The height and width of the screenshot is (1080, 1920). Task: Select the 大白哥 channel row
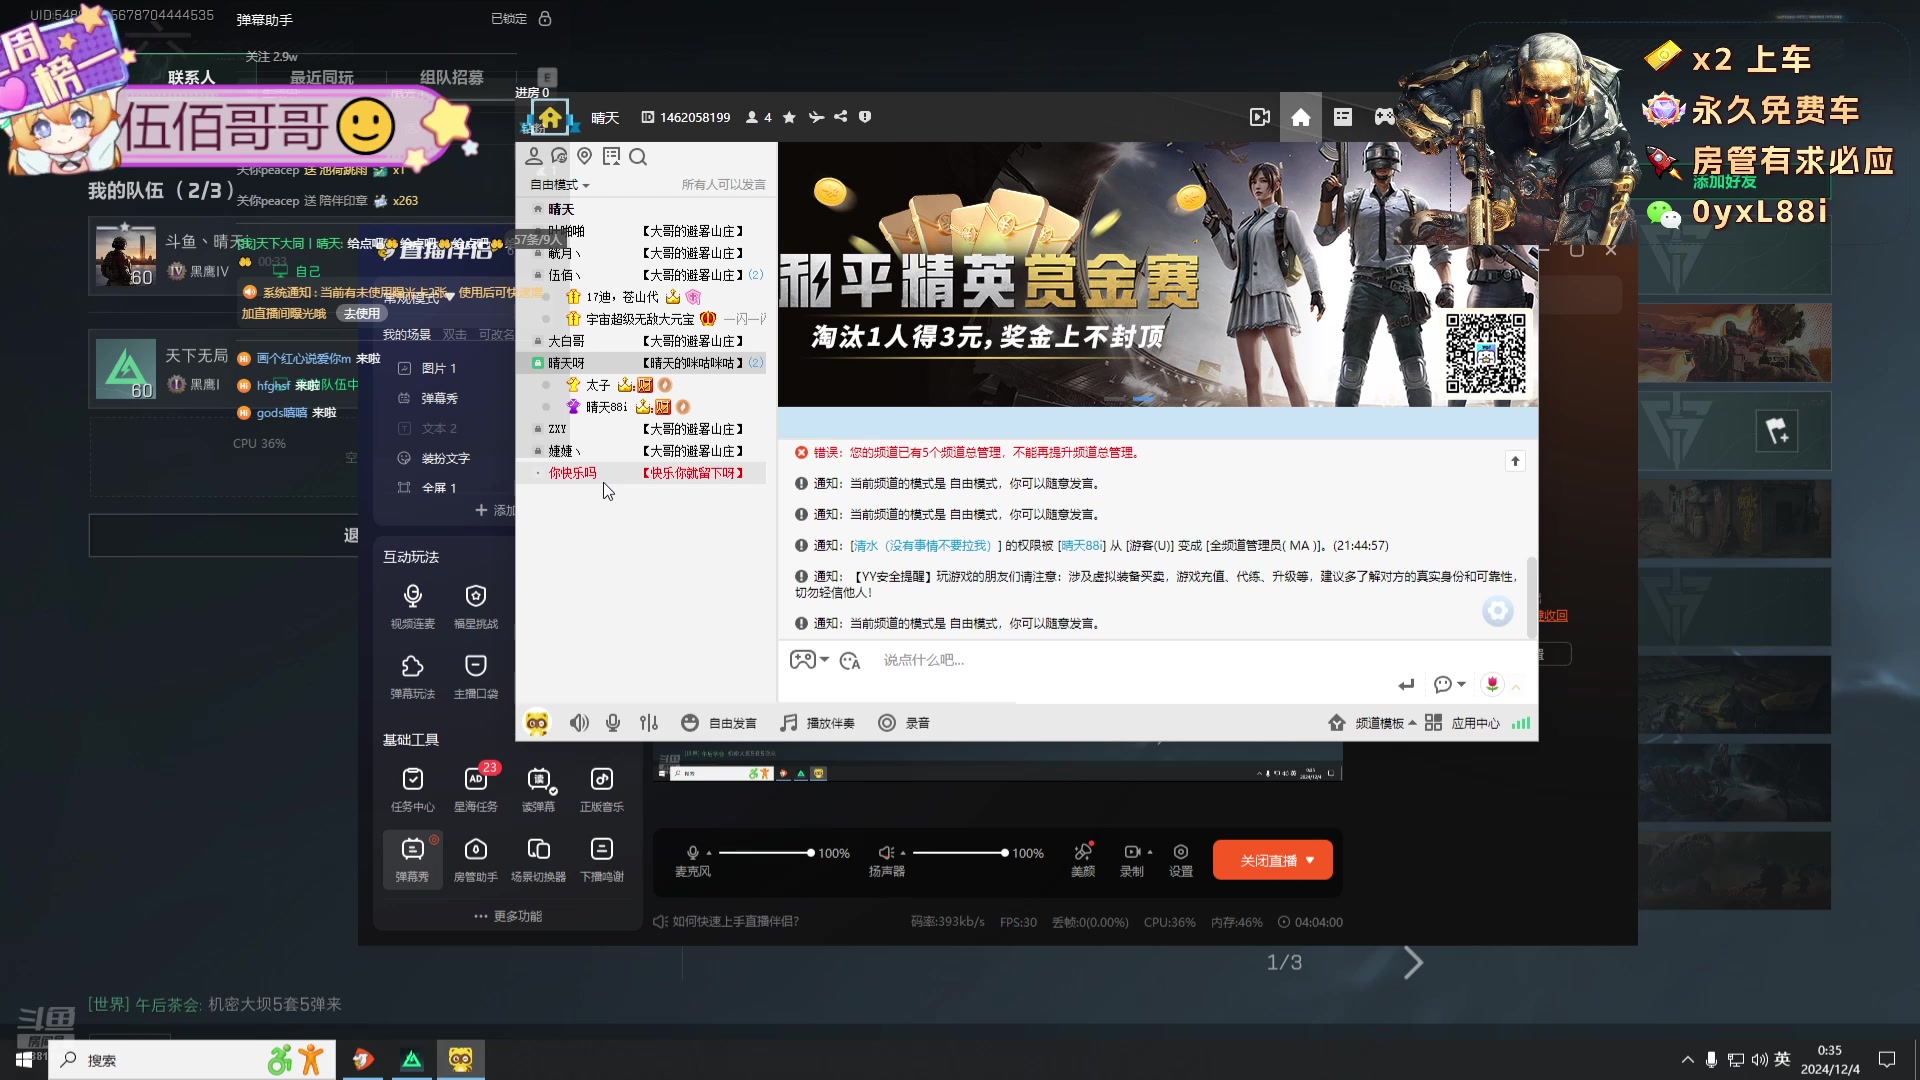coord(641,341)
